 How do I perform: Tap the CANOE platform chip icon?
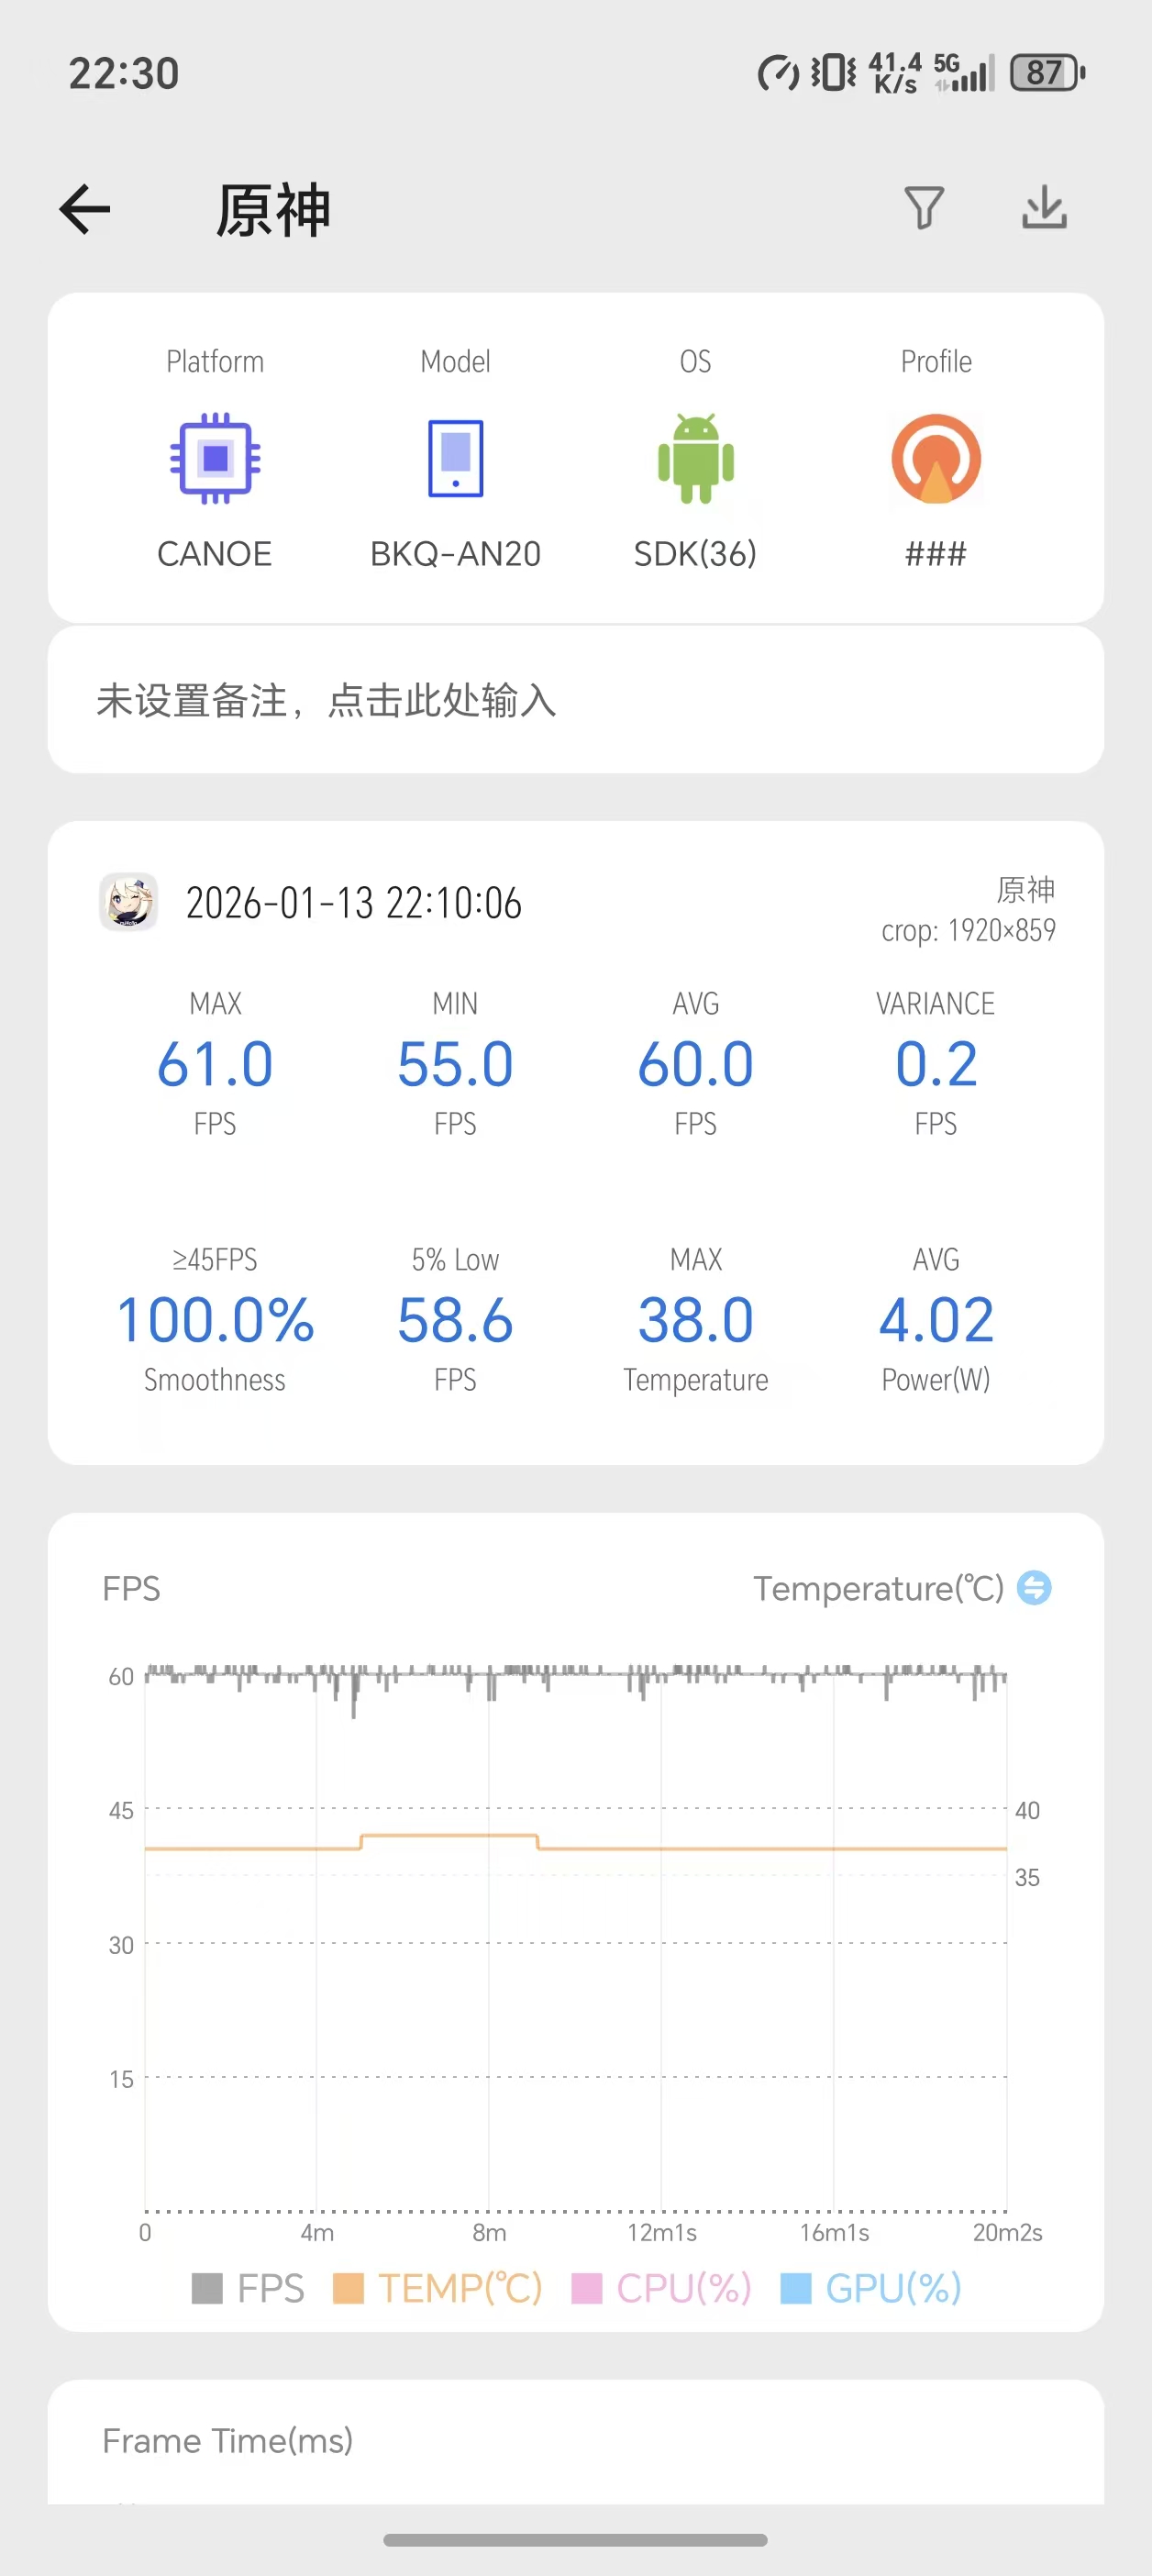click(x=215, y=458)
